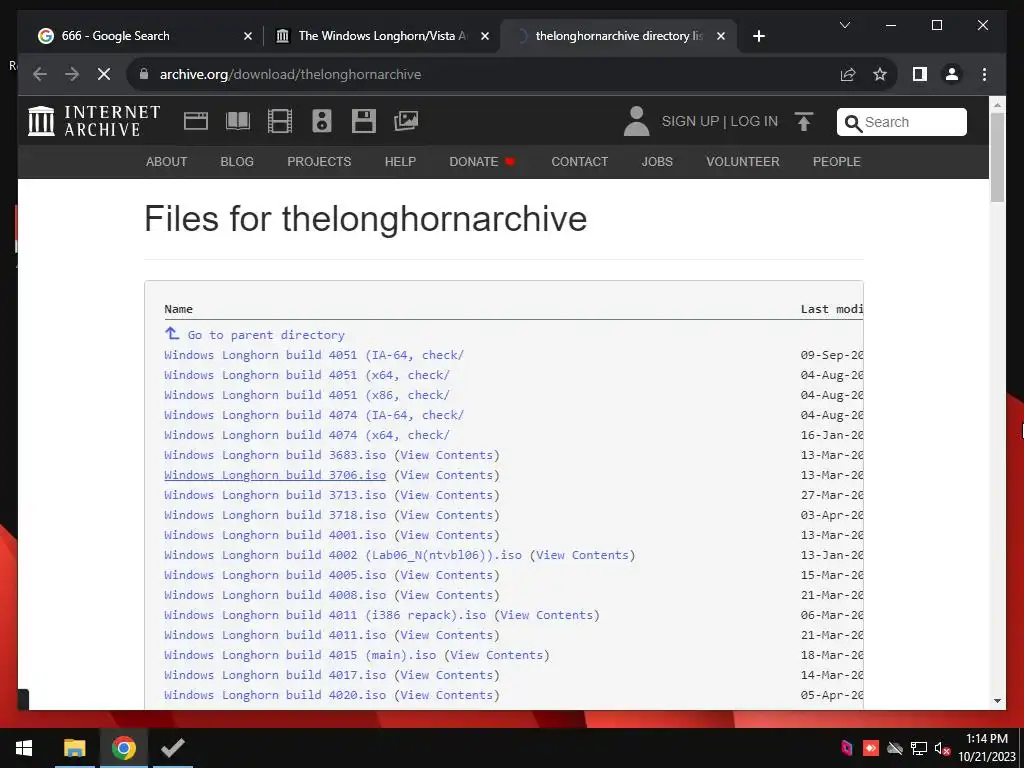The height and width of the screenshot is (768, 1024).
Task: Open the JOBS menu item
Action: pos(657,162)
